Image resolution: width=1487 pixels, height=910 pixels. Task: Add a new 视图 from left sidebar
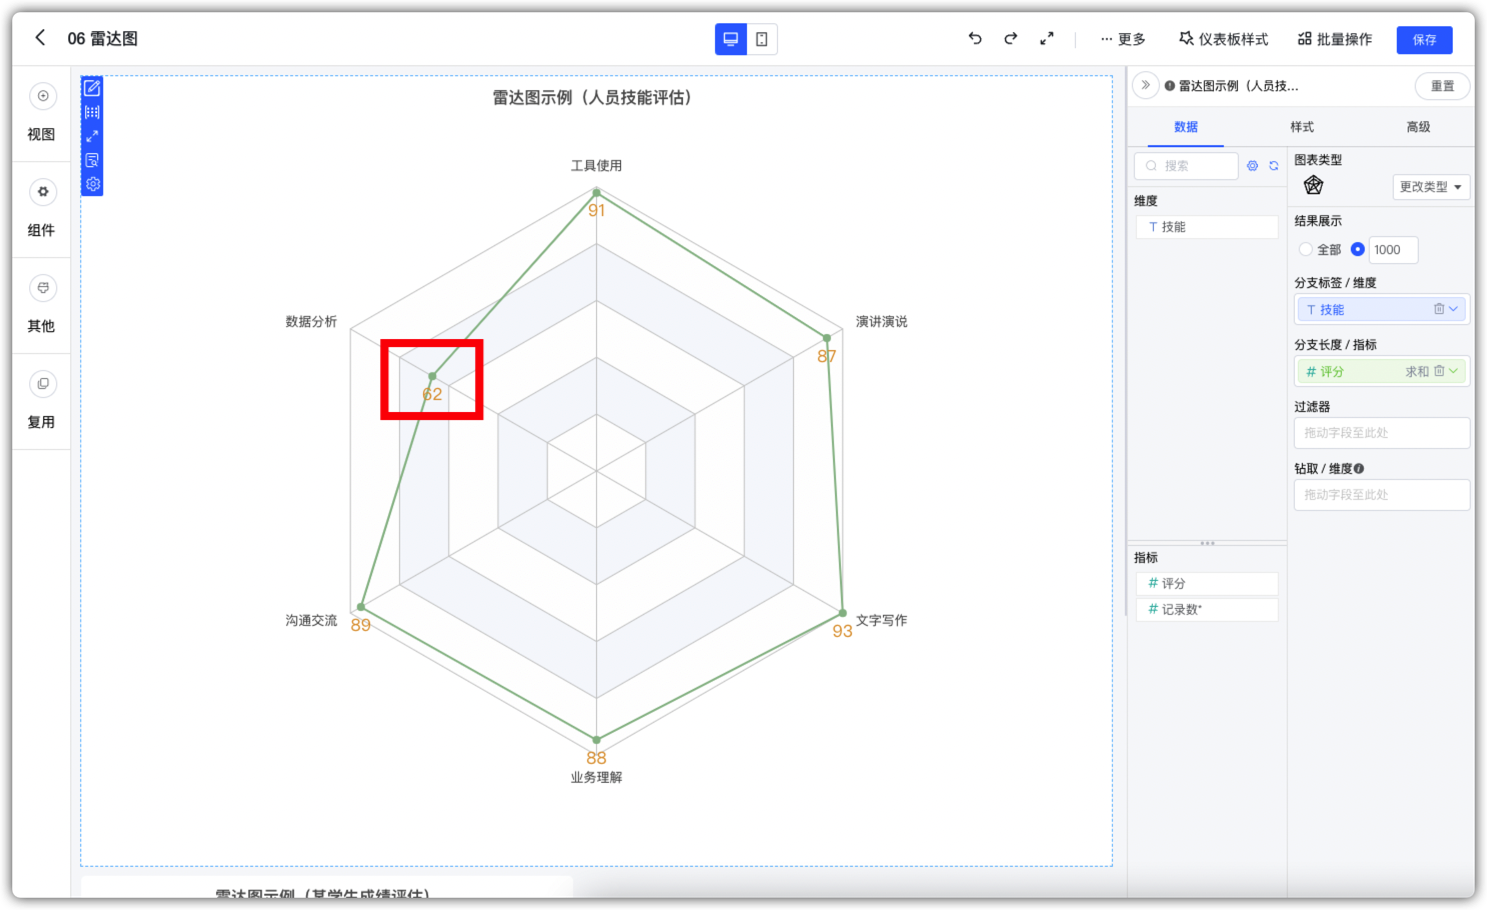42,97
